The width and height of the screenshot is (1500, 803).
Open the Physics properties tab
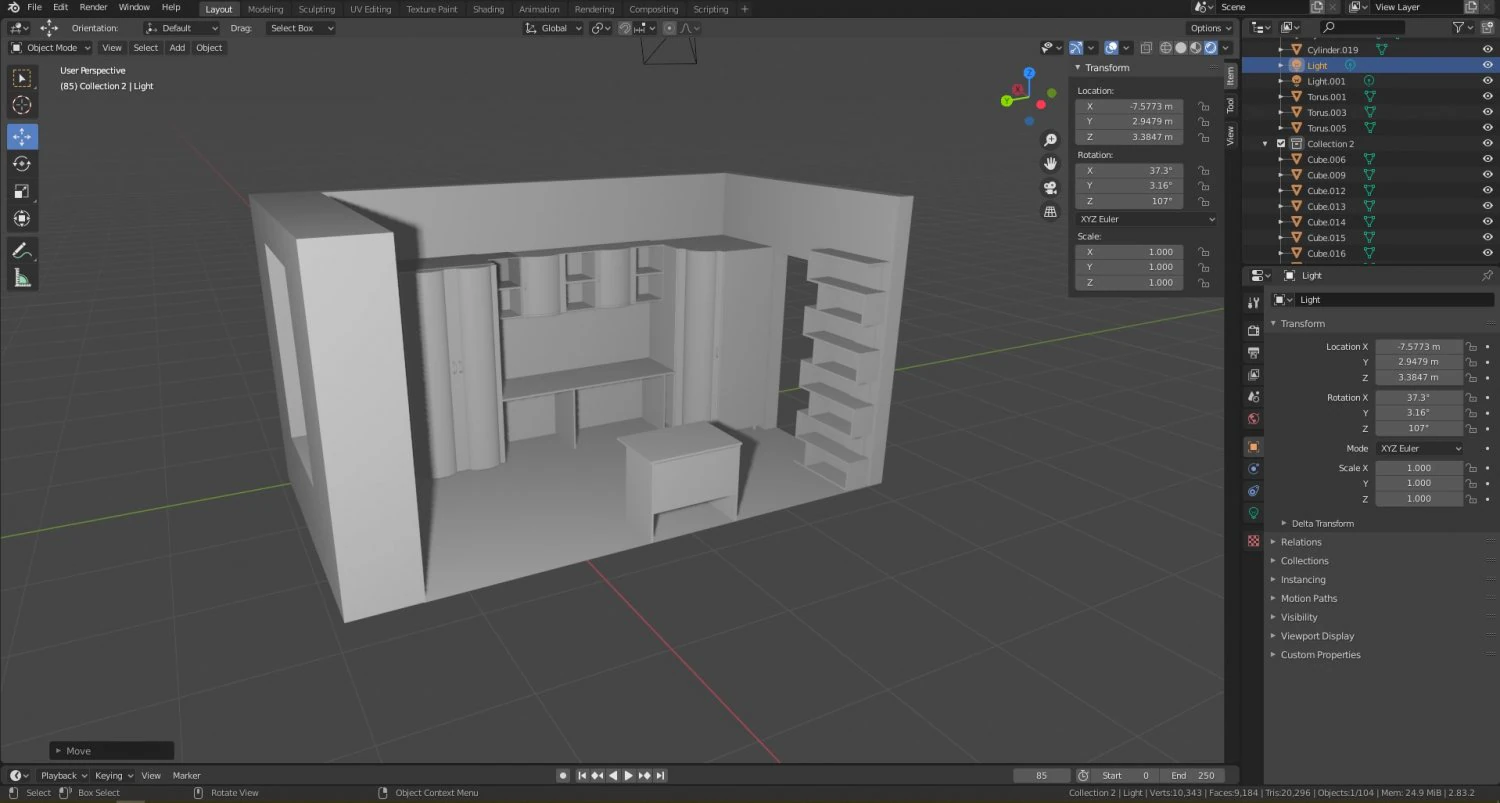pos(1254,468)
